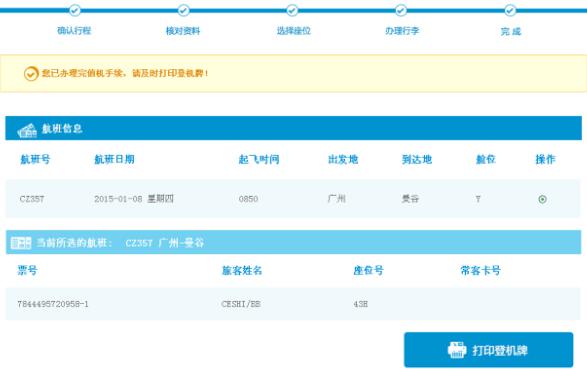
Task: Click the arrival city 曼谷 cell
Action: pos(410,198)
